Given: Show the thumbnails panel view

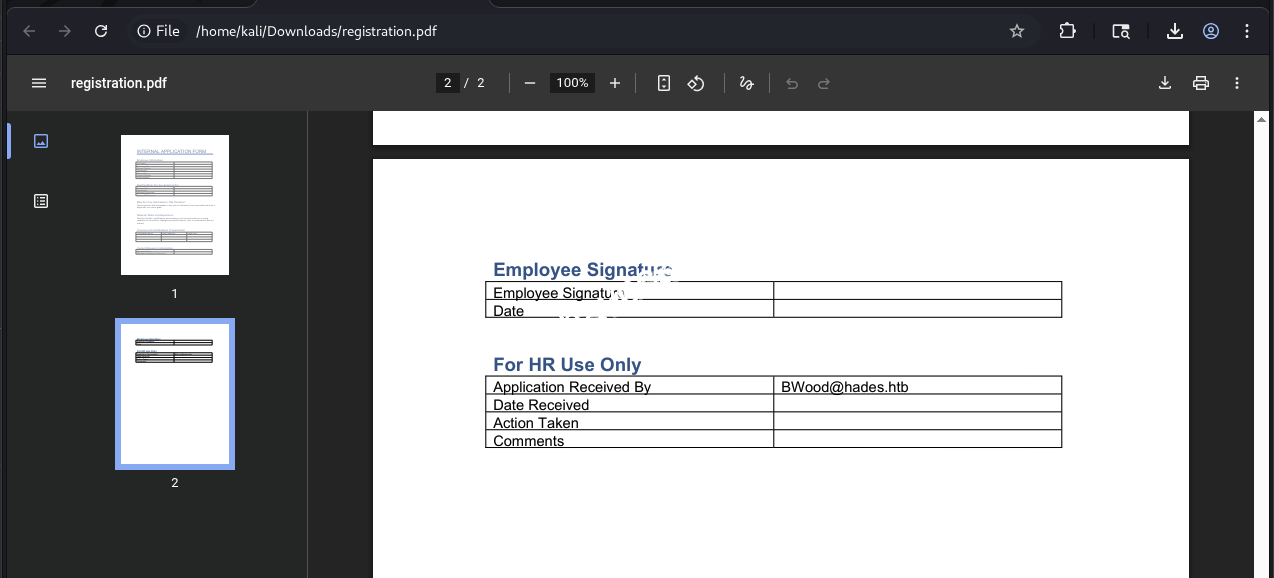Looking at the screenshot, I should pos(40,140).
